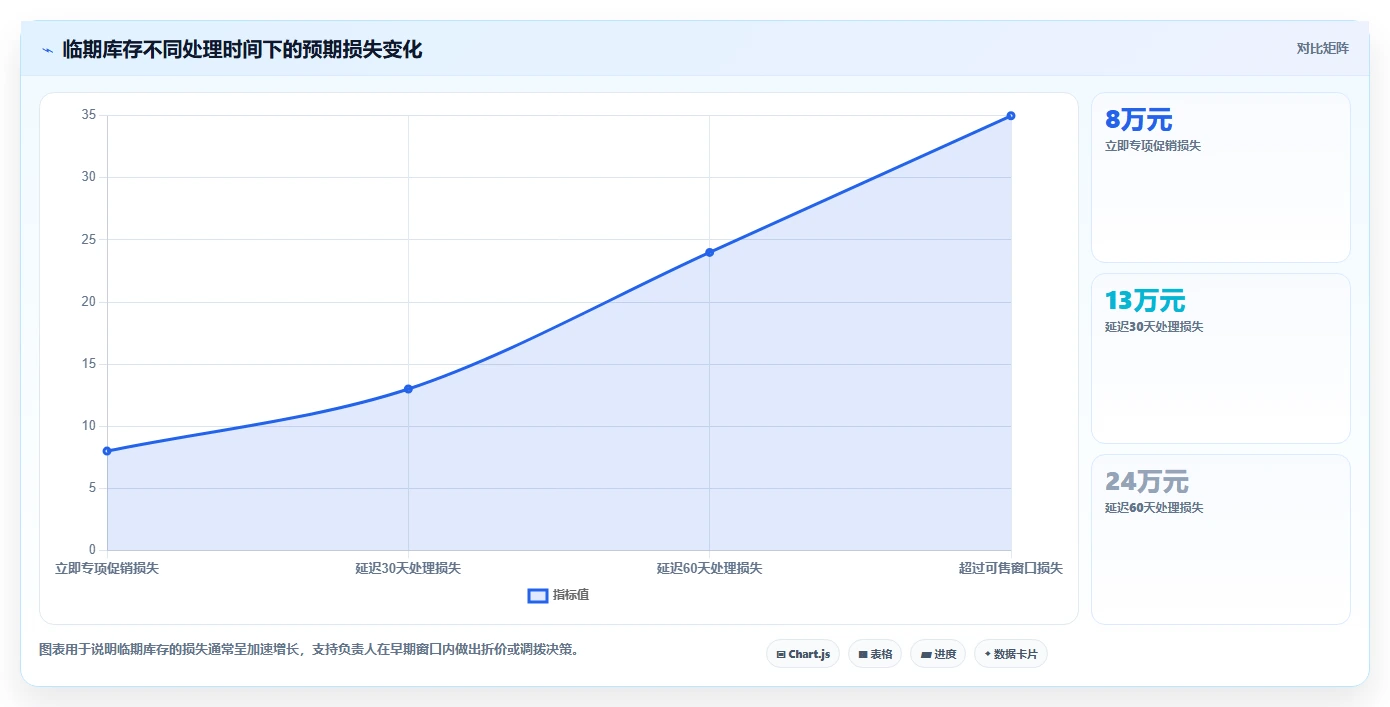
Task: Click the y-axis value 35
Action: 89,115
